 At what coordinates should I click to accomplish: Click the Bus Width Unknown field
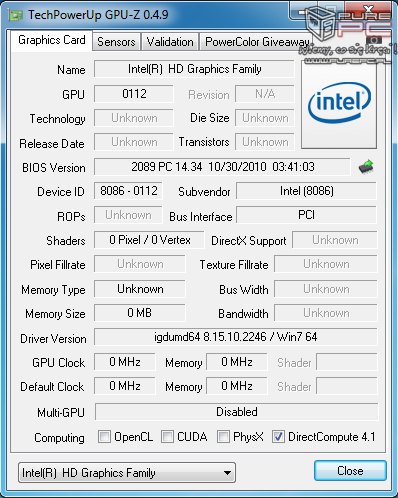tap(326, 289)
